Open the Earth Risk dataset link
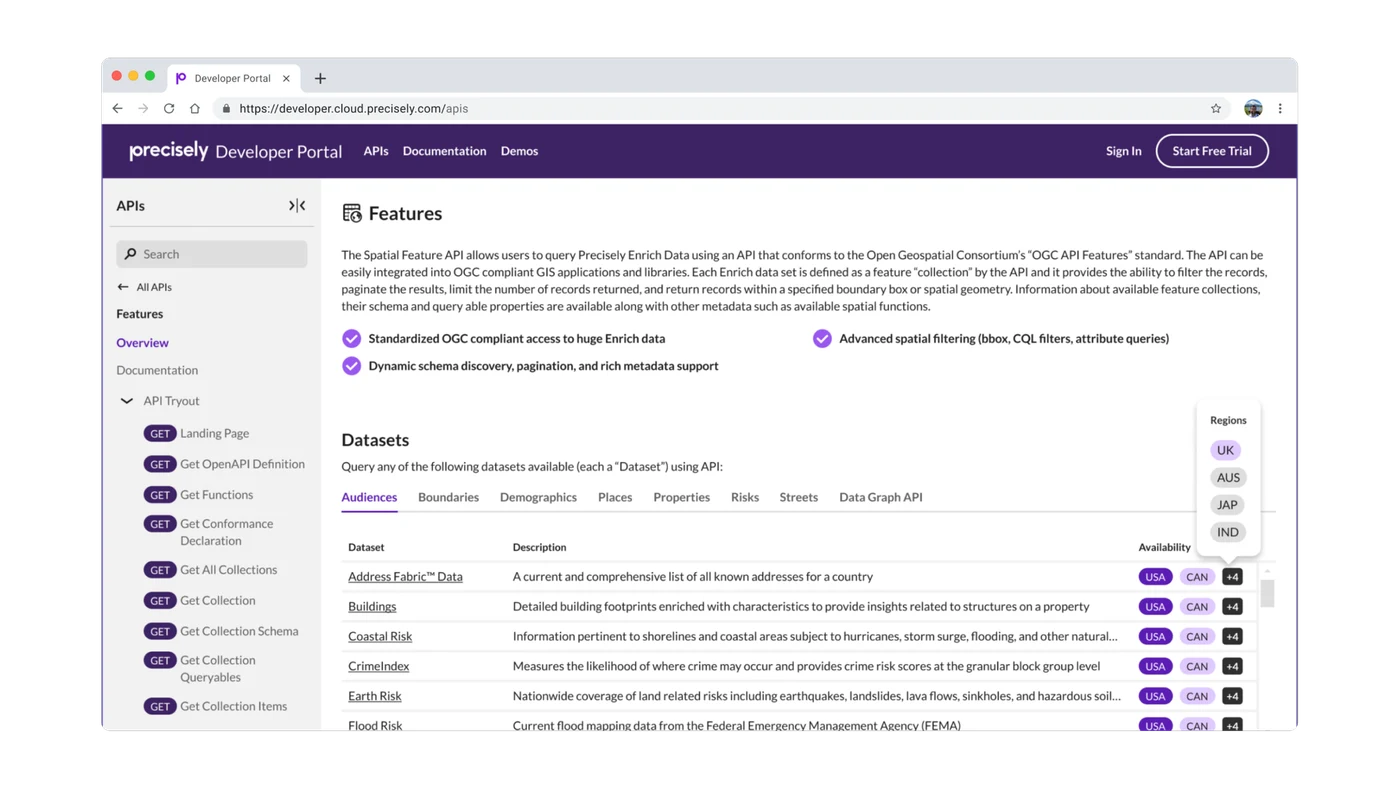The image size is (1400, 788). 375,696
